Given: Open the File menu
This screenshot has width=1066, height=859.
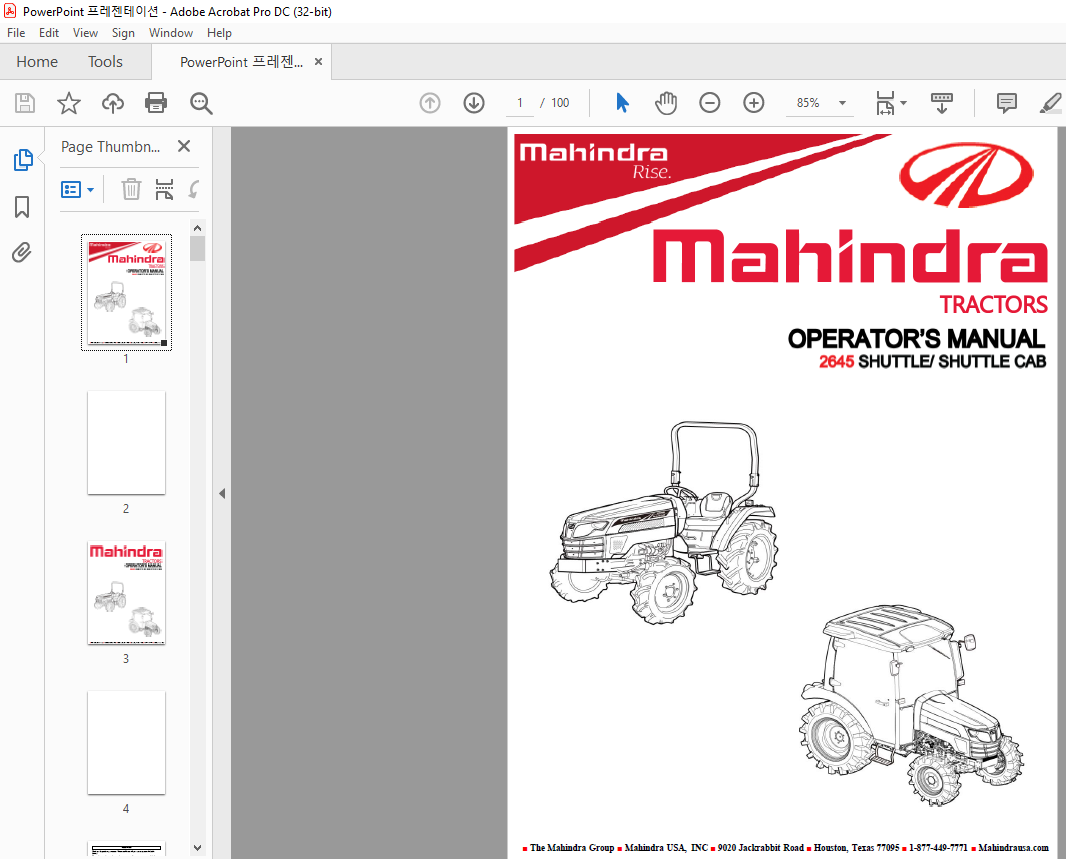Looking at the screenshot, I should [x=16, y=33].
